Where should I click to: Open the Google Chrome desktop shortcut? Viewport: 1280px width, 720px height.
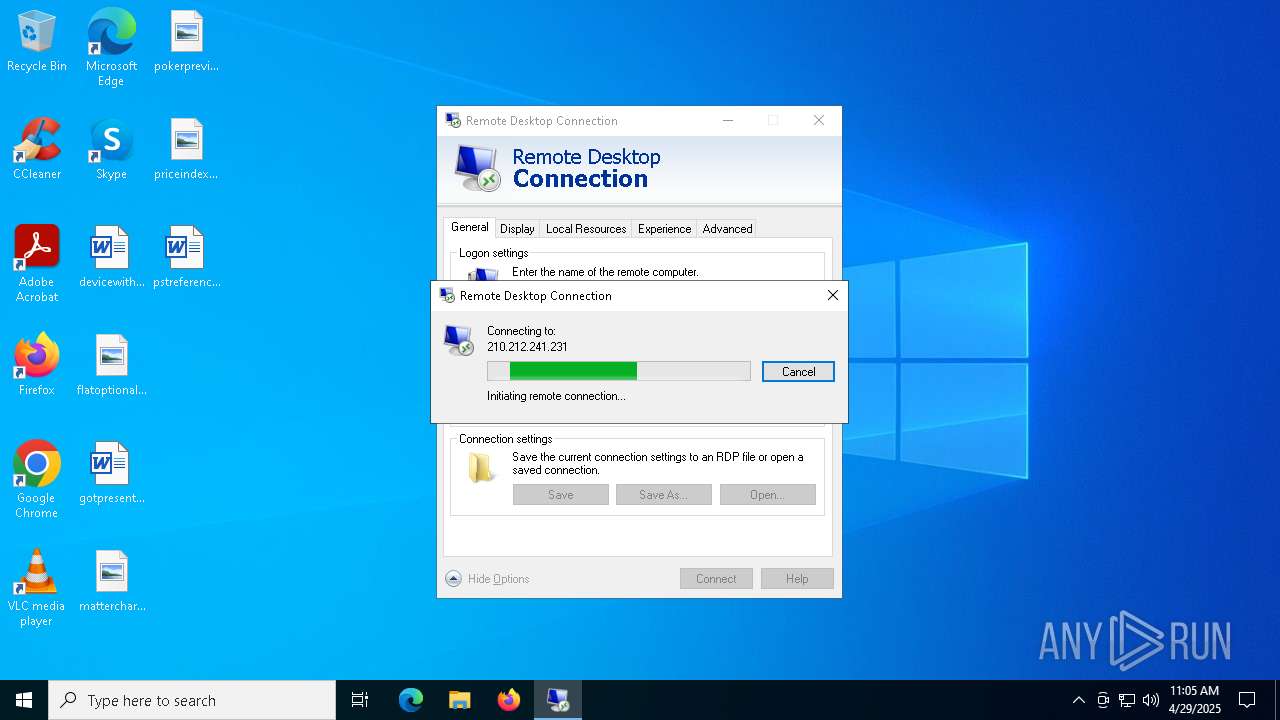pos(37,480)
